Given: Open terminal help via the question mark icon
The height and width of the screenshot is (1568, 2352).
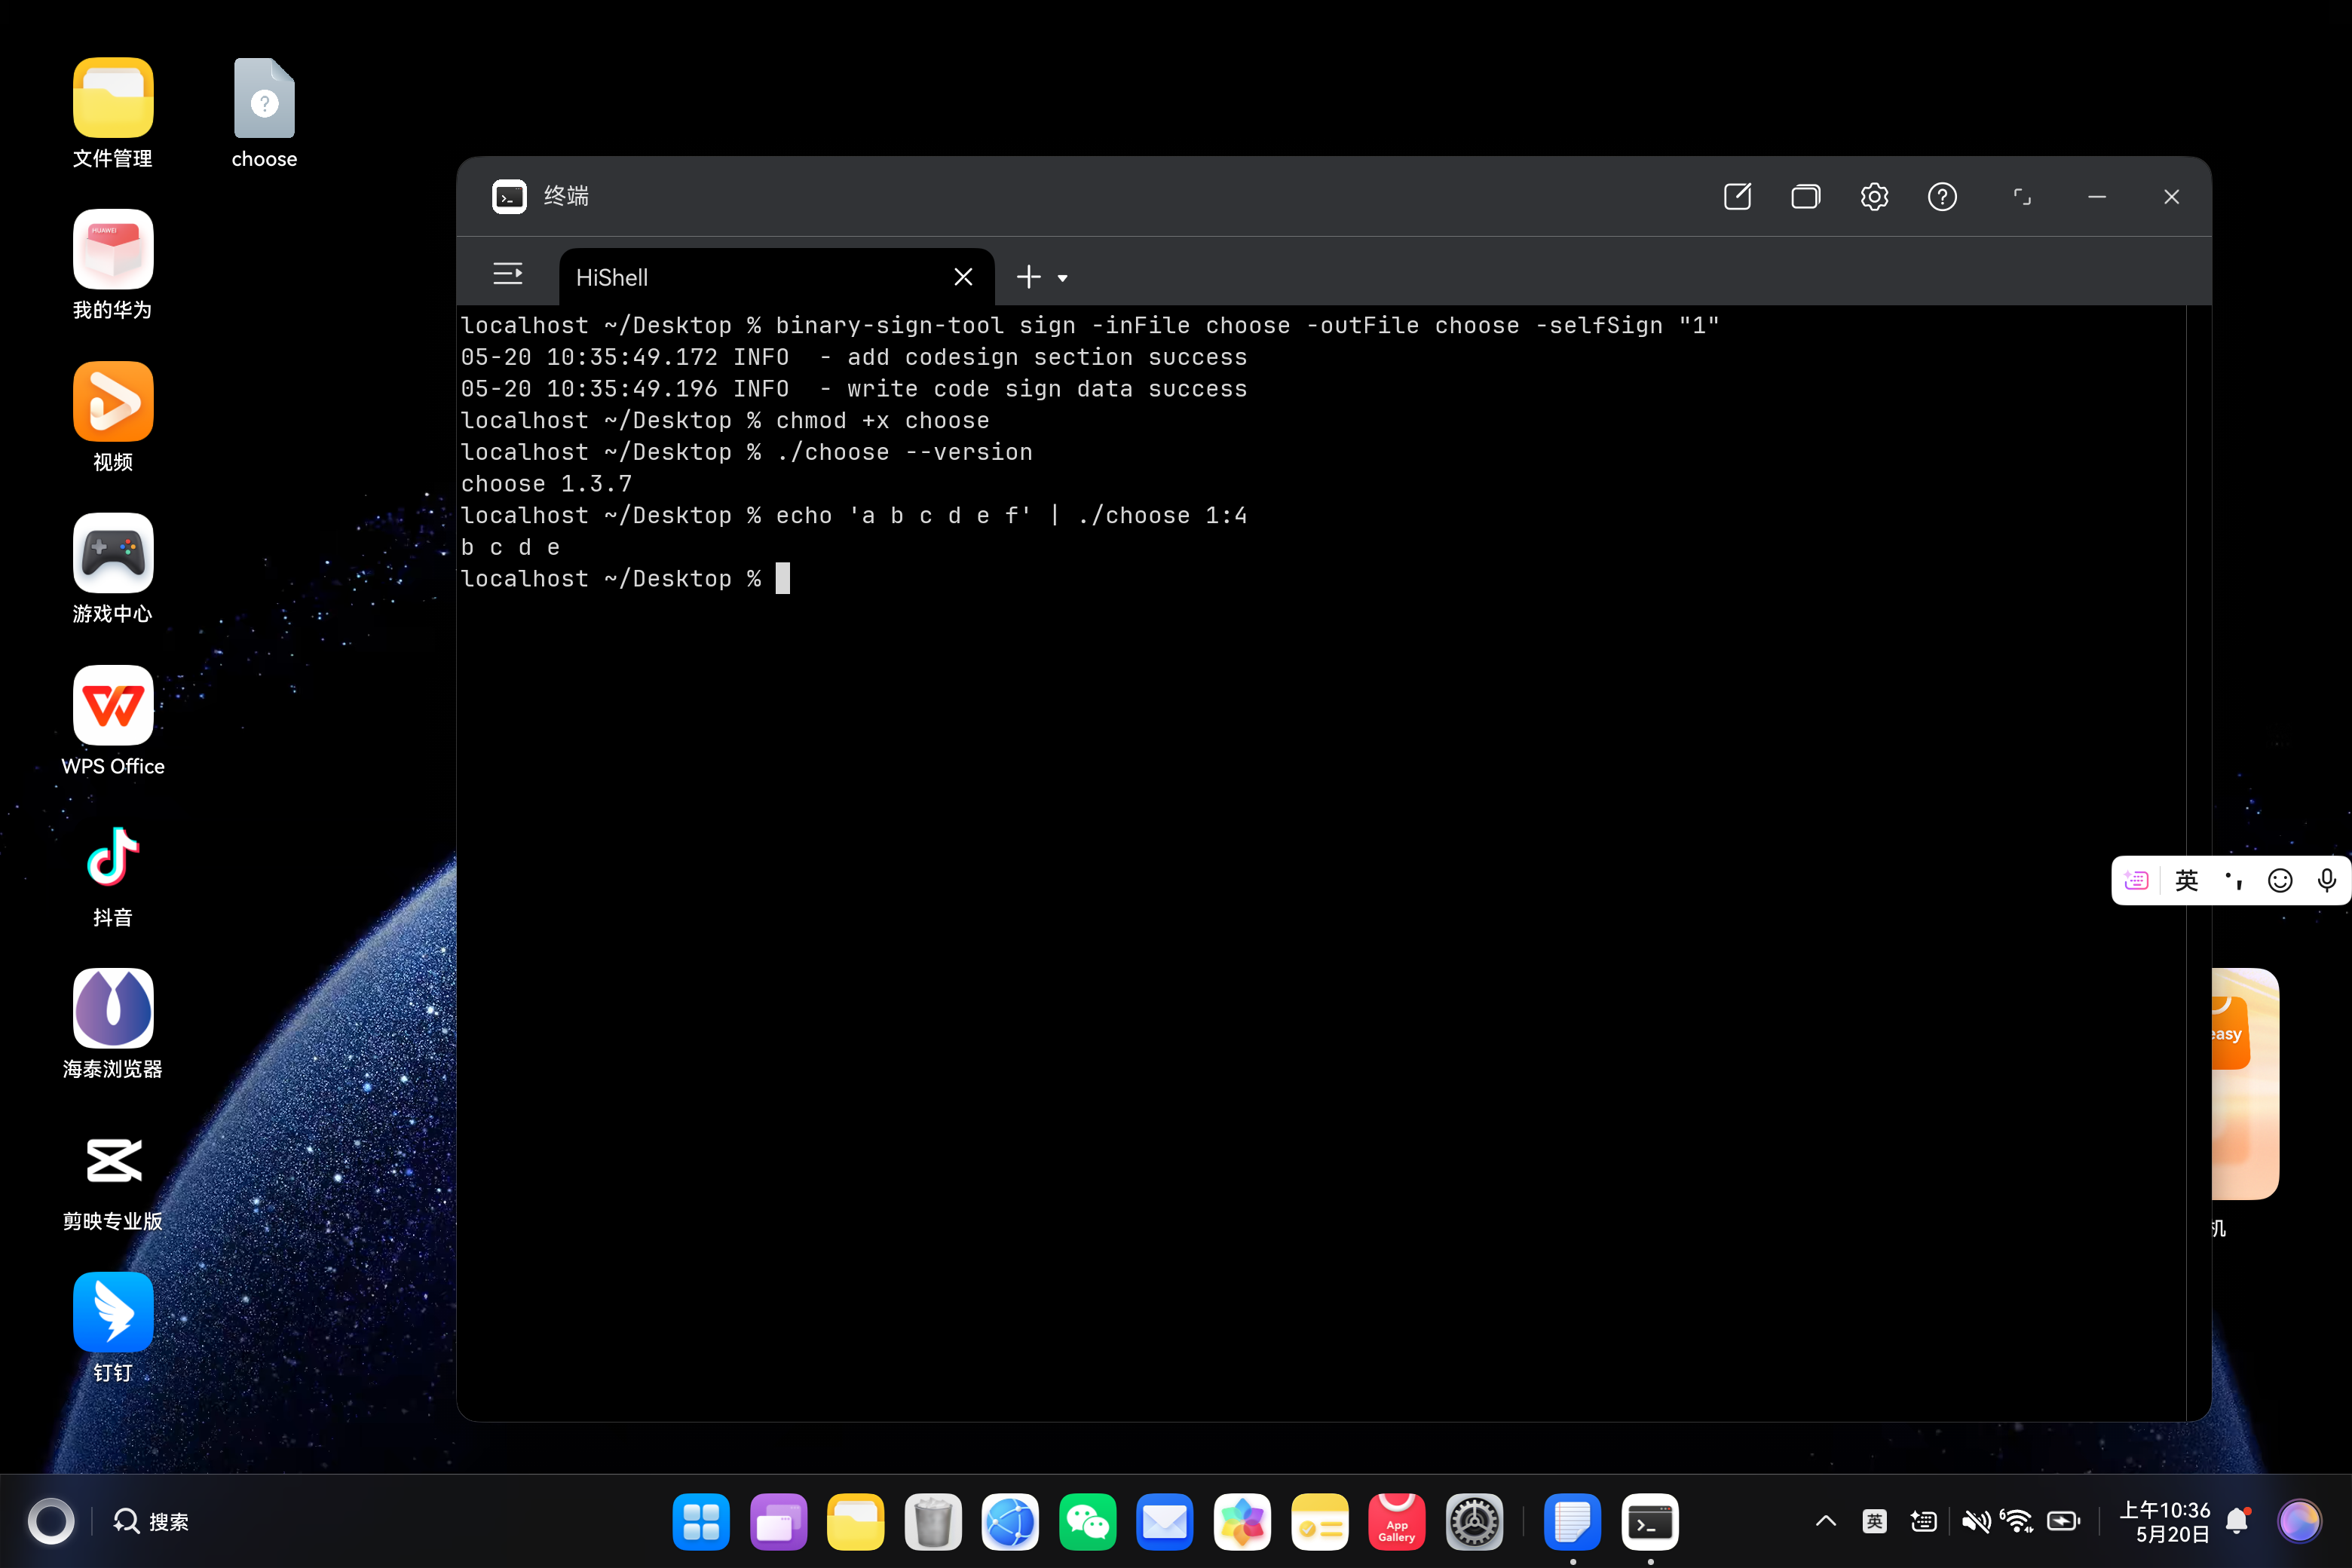Looking at the screenshot, I should point(1942,196).
